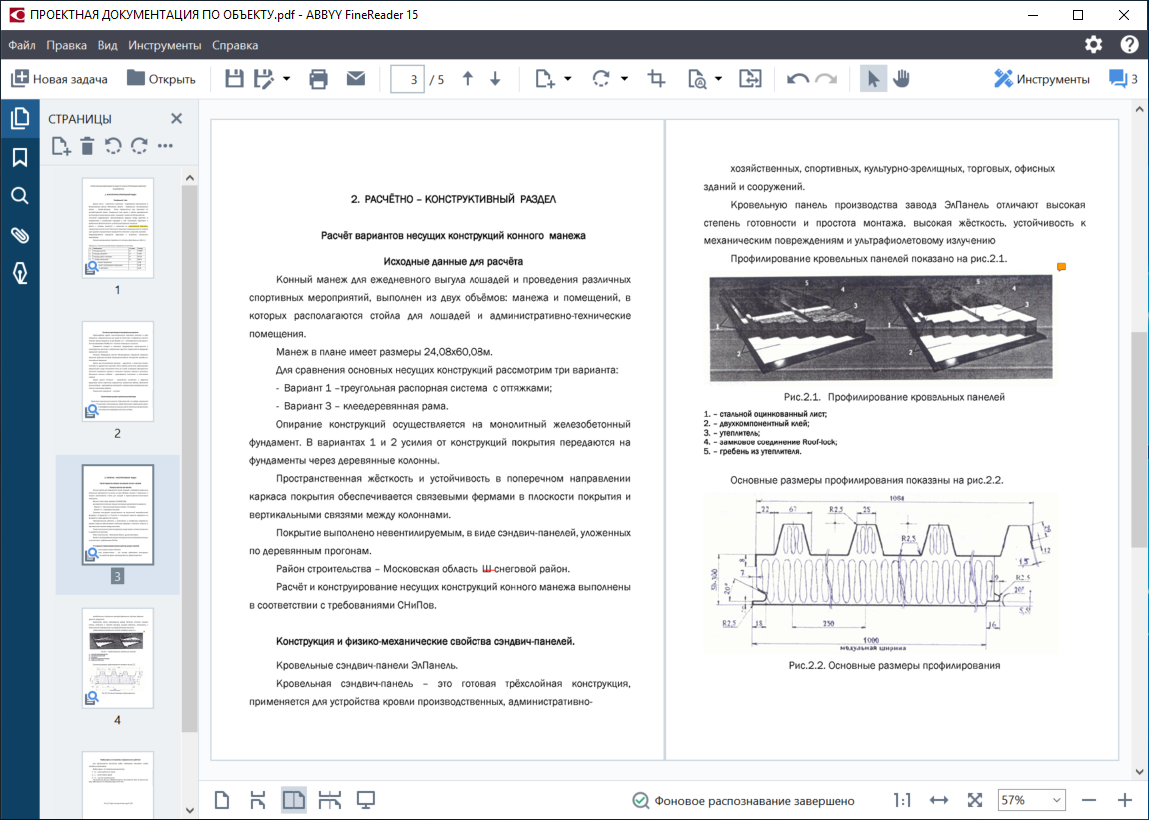Open the Инструменты menu

164,45
